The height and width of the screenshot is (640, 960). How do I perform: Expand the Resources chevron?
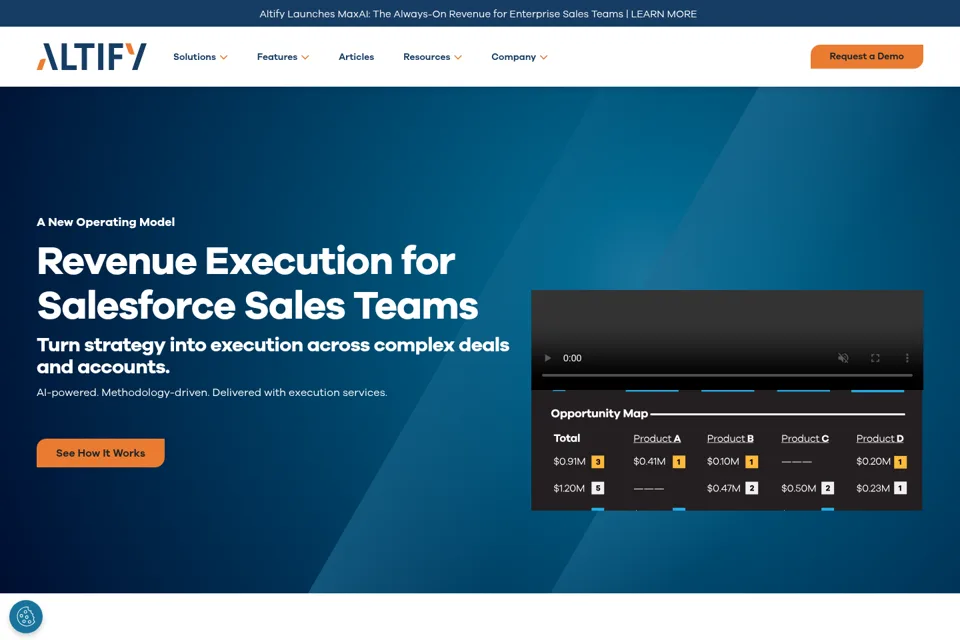tap(458, 57)
